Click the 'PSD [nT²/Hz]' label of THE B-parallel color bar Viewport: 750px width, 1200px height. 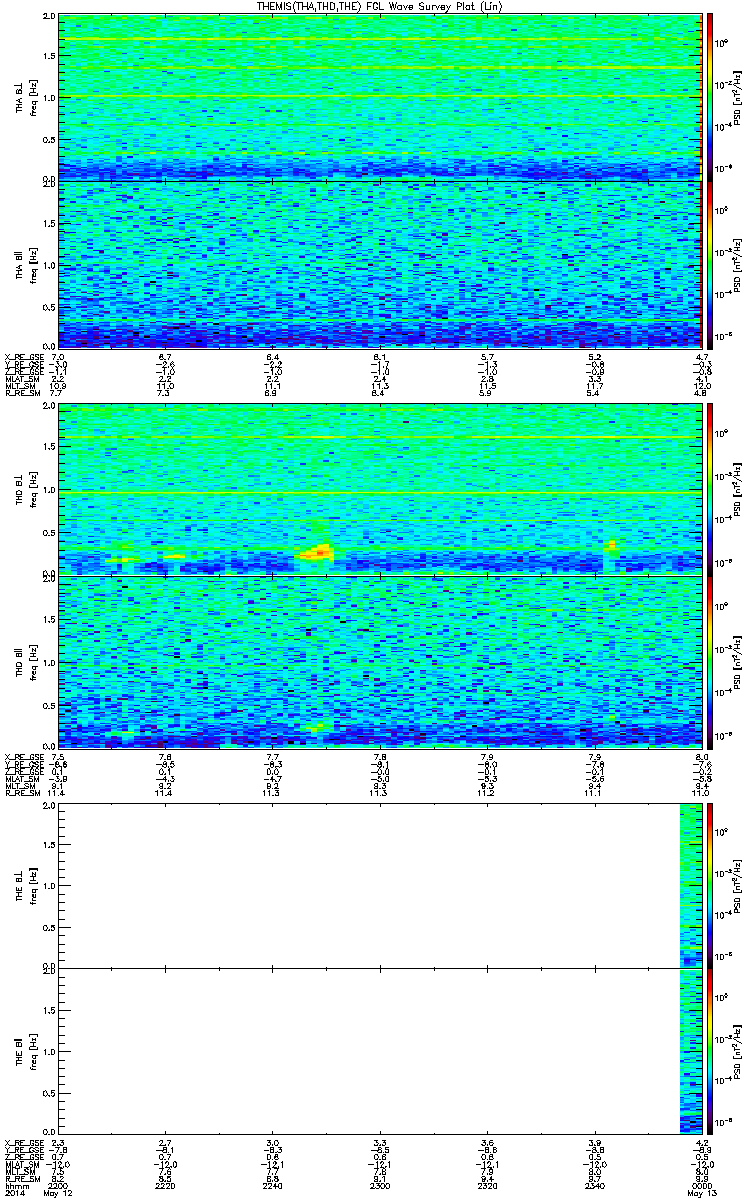737,1050
